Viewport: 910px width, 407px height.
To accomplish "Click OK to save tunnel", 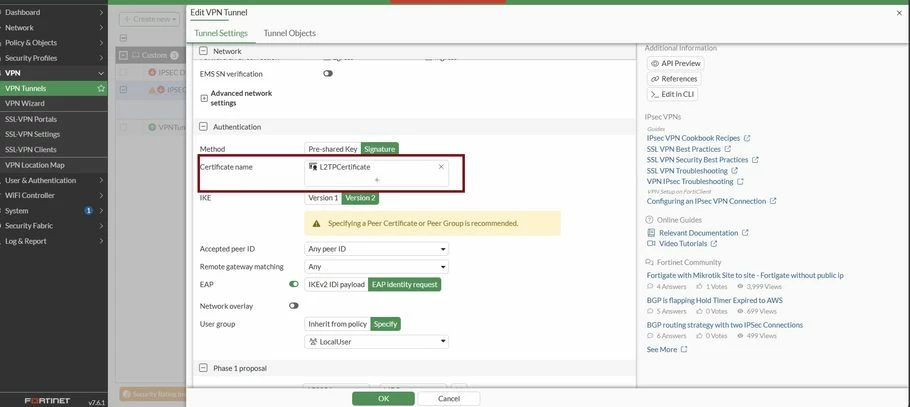I will click(383, 399).
